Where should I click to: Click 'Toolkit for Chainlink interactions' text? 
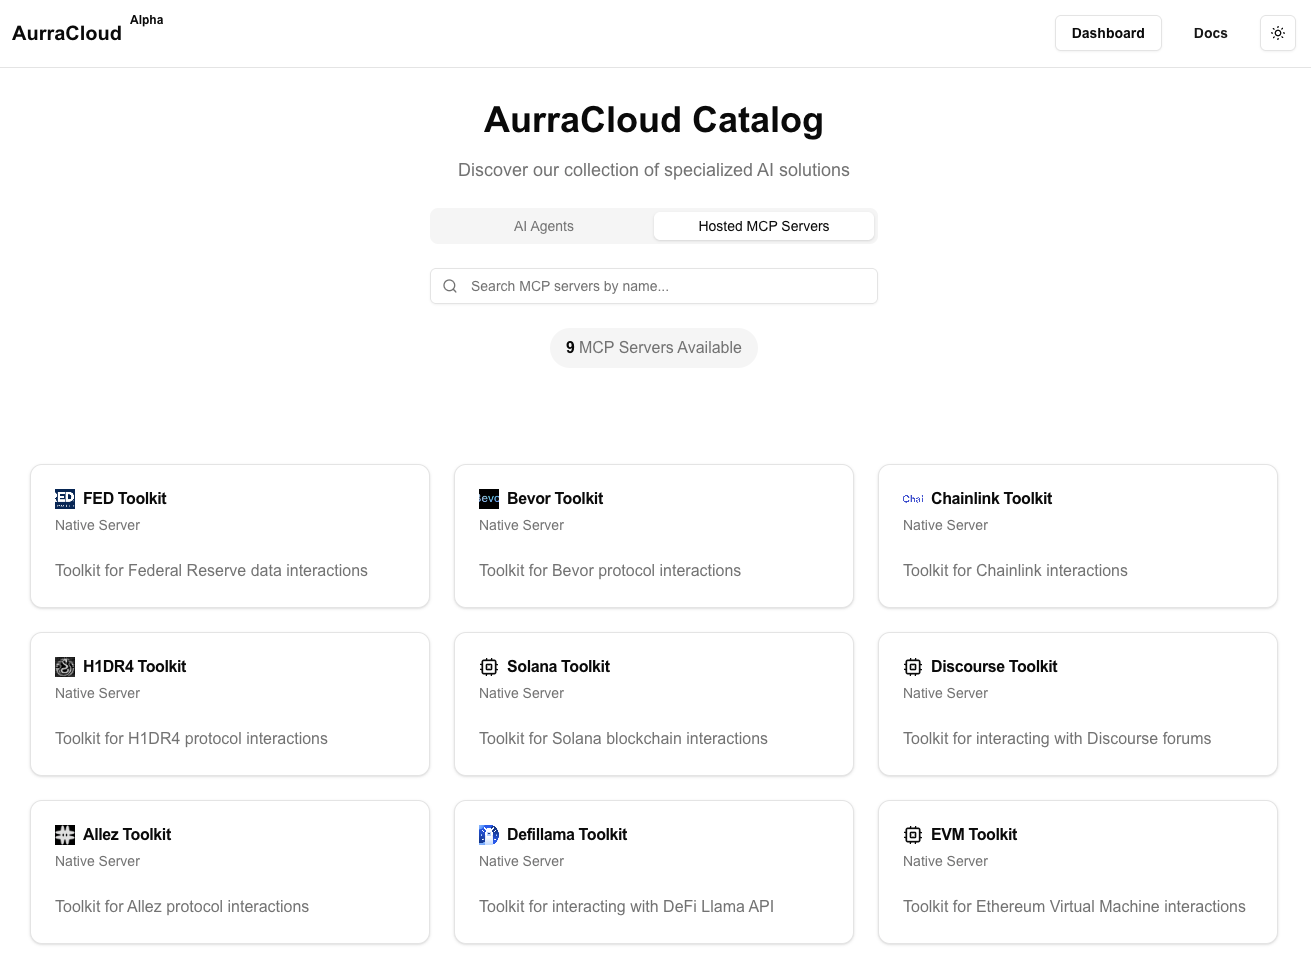click(x=1015, y=570)
